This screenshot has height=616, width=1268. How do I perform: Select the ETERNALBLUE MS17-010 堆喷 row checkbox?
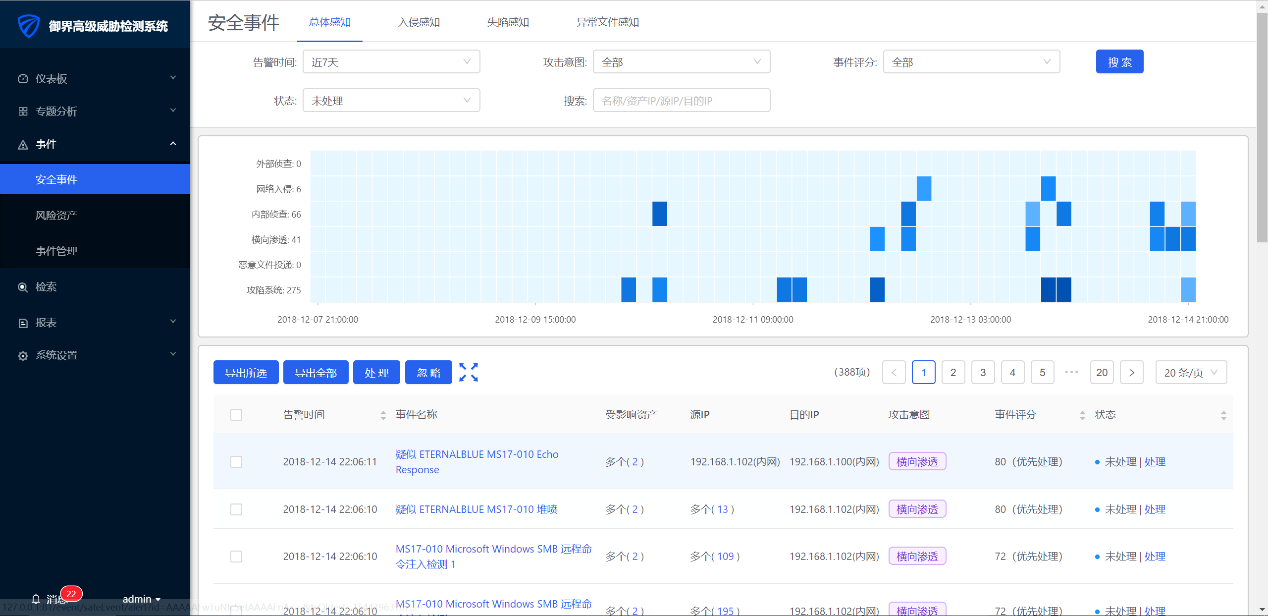tap(236, 509)
